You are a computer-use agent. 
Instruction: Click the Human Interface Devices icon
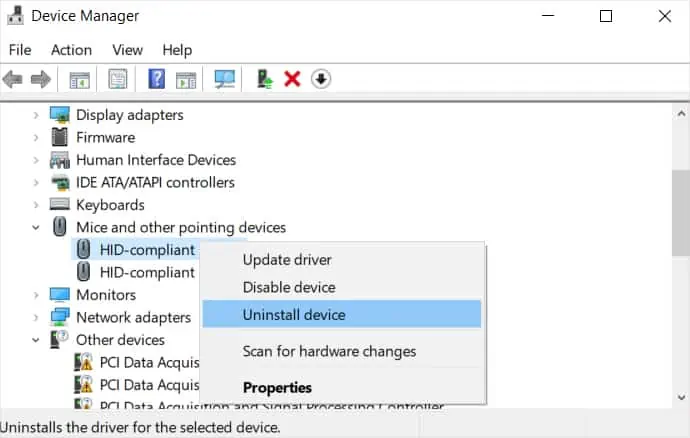tap(59, 160)
